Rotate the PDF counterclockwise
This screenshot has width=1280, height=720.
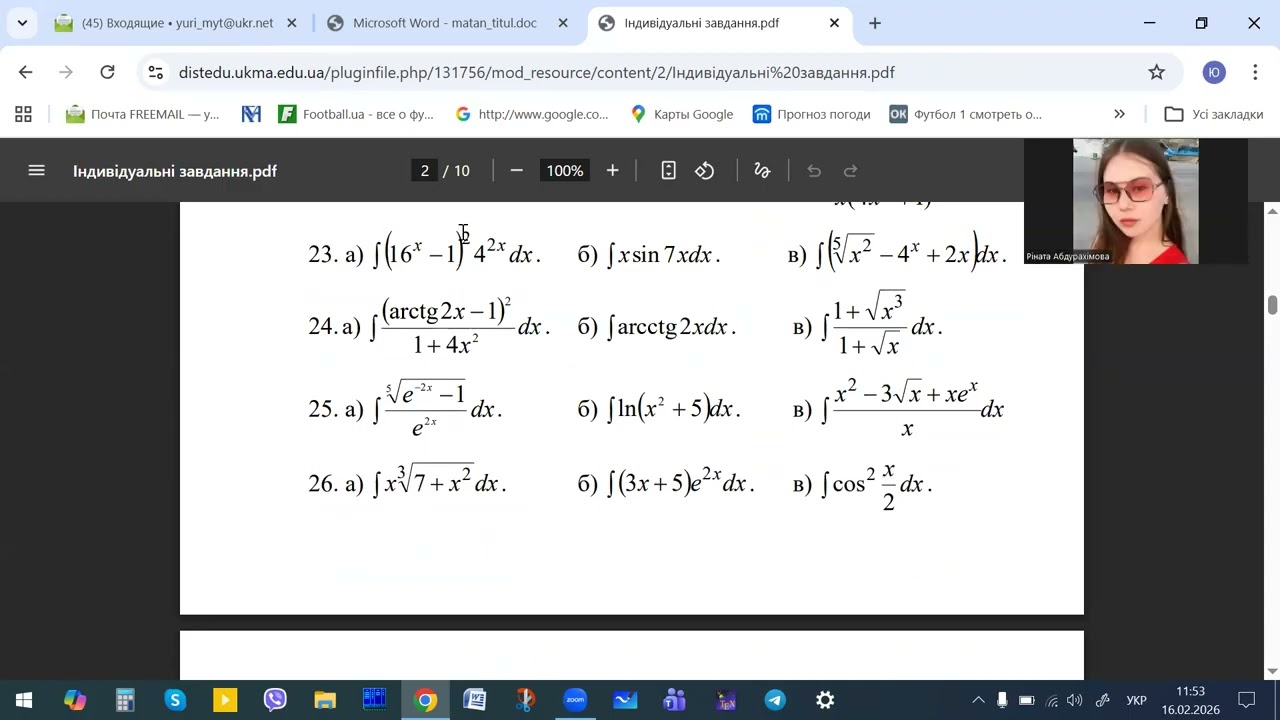705,171
